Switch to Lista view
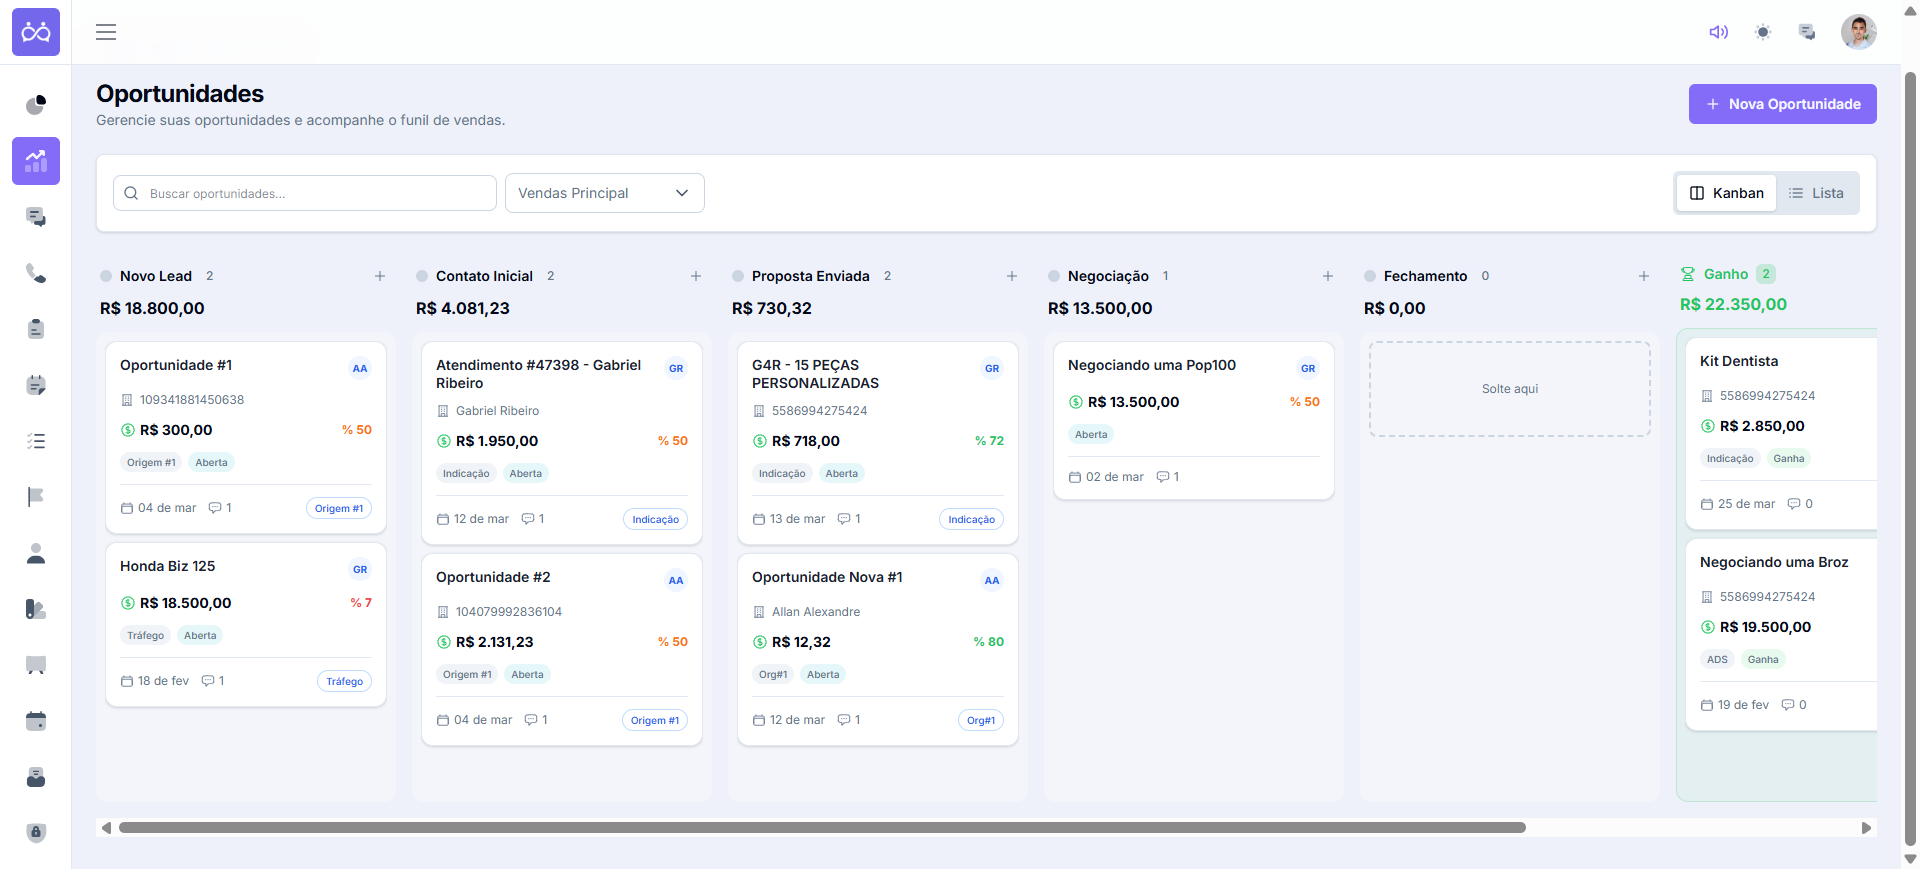This screenshot has width=1920, height=869. 1816,193
